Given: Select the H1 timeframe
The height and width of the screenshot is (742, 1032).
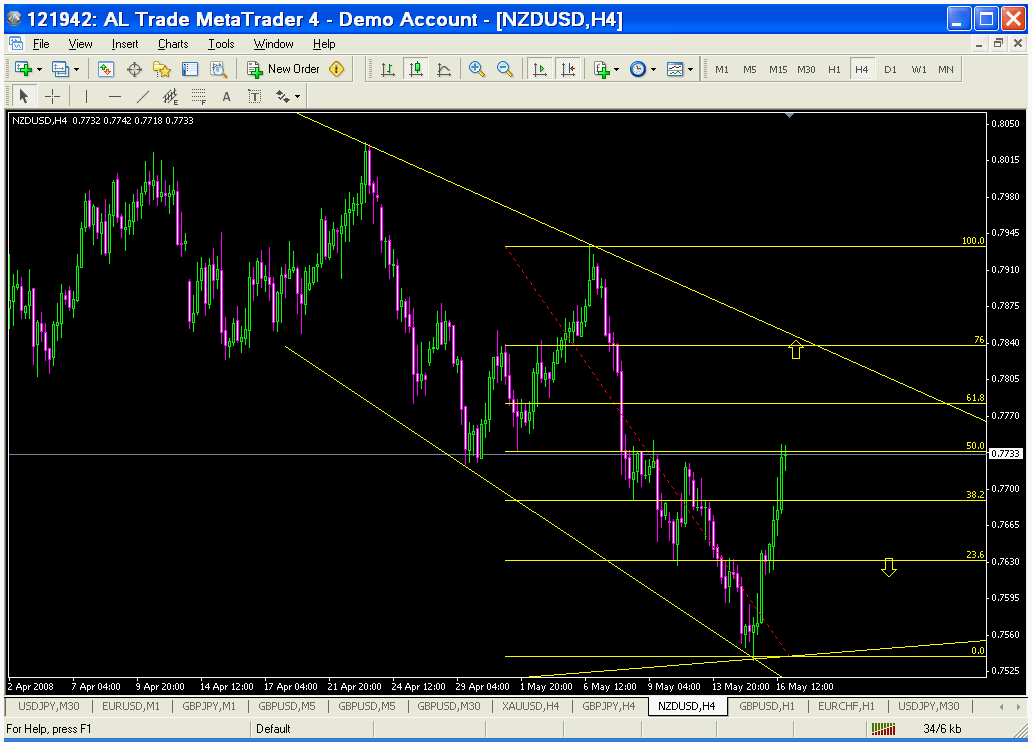Looking at the screenshot, I should [835, 69].
